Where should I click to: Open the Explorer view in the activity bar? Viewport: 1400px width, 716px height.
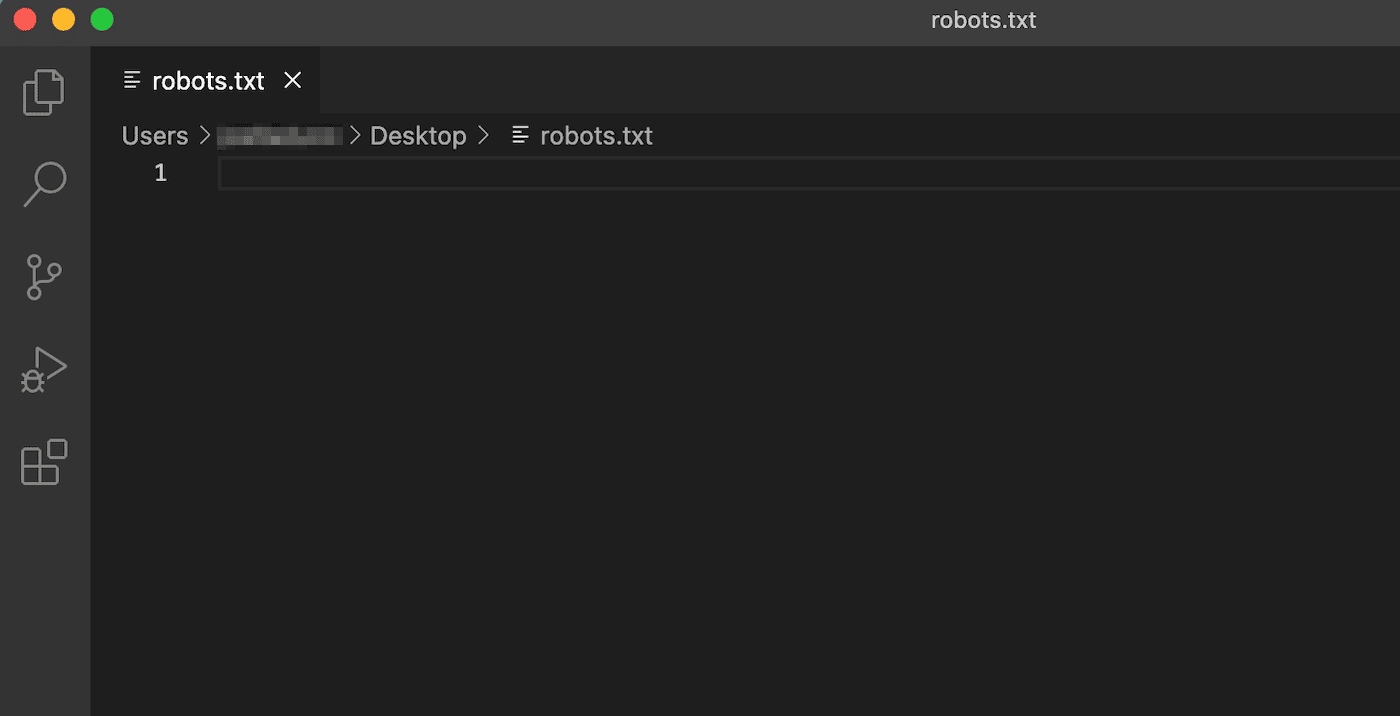[44, 91]
